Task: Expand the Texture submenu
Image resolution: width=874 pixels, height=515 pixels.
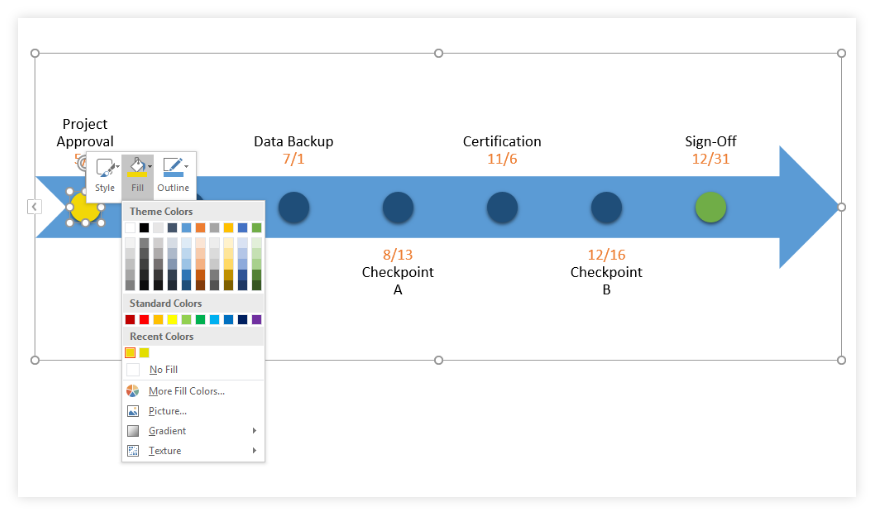Action: [x=254, y=451]
